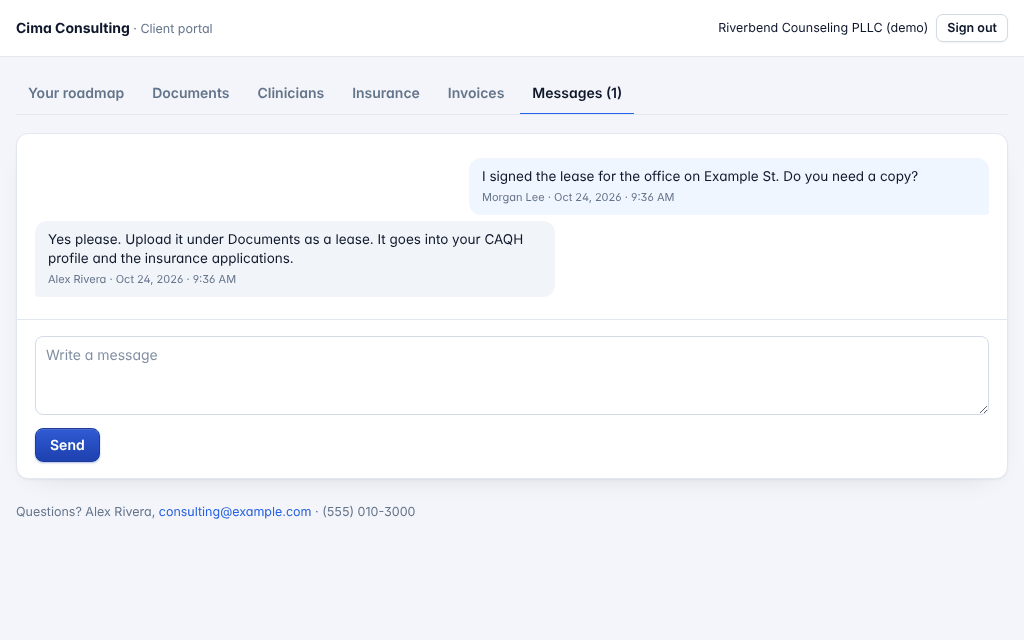
Task: Click the (555) 010-3000 phone number
Action: pyautogui.click(x=368, y=512)
